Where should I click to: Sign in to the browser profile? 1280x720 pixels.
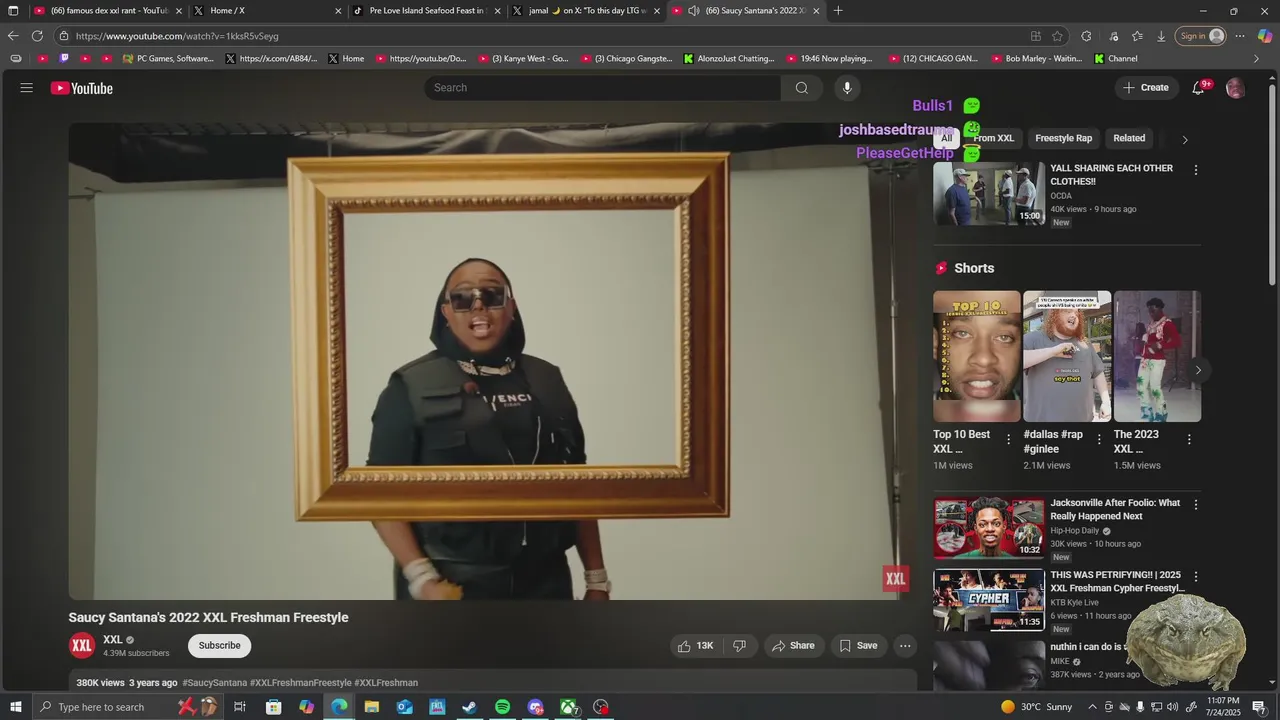coord(1200,36)
